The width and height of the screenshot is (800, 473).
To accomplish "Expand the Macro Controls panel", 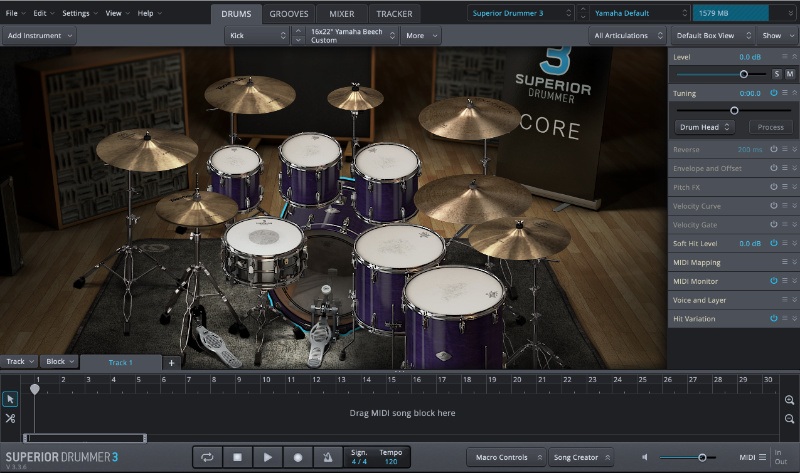I will click(x=507, y=457).
